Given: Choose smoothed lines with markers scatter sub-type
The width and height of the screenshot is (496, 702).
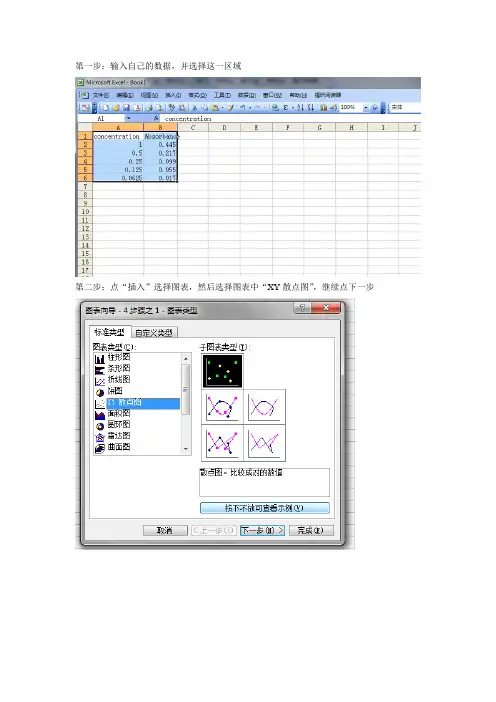Looking at the screenshot, I should [x=222, y=406].
